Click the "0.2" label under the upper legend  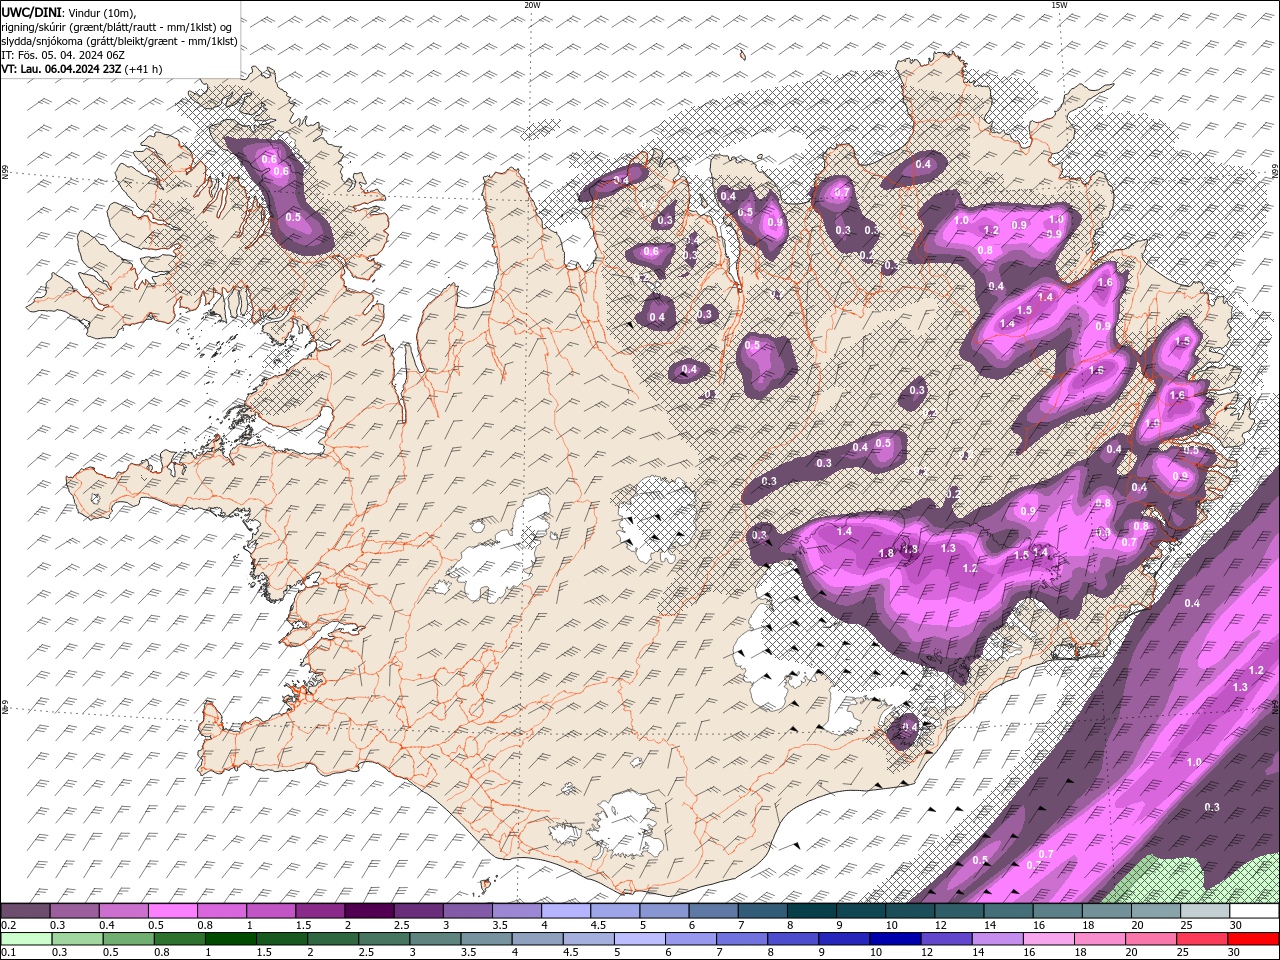point(8,925)
